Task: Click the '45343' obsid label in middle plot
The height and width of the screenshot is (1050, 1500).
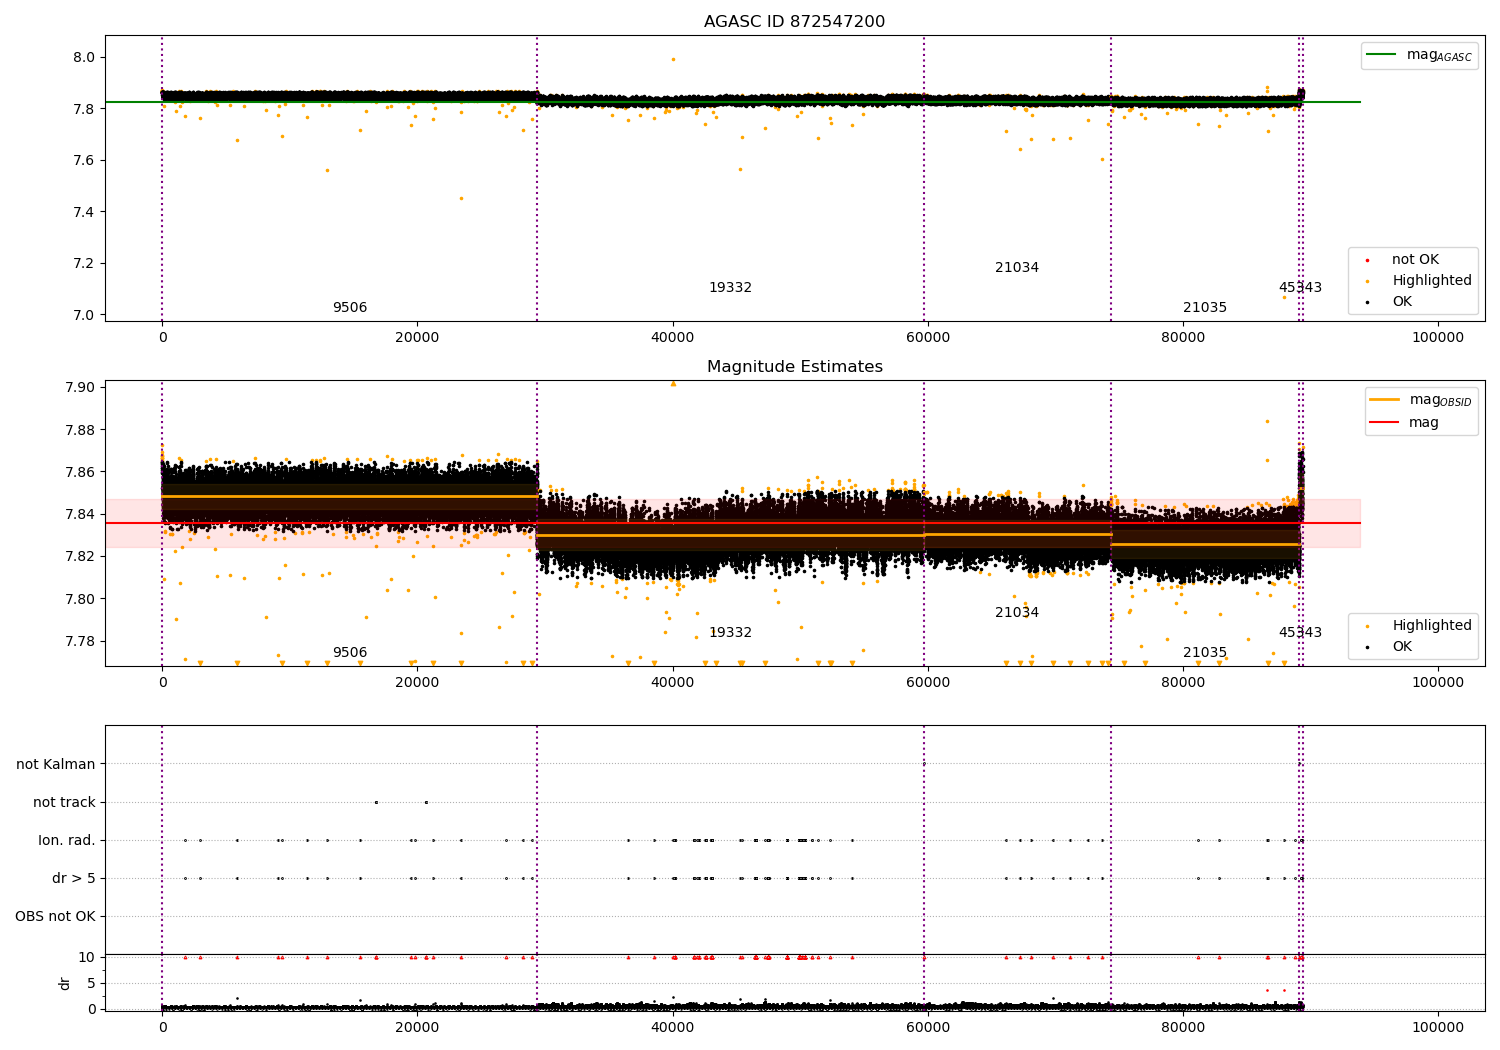Action: coord(1300,633)
